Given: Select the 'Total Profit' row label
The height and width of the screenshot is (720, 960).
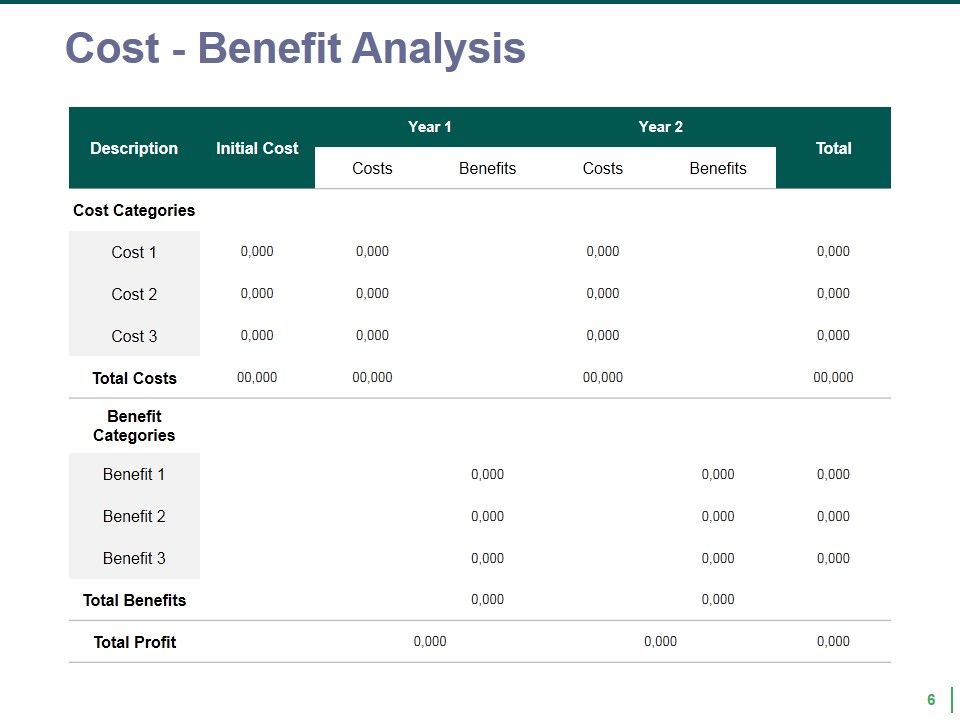Looking at the screenshot, I should (134, 642).
